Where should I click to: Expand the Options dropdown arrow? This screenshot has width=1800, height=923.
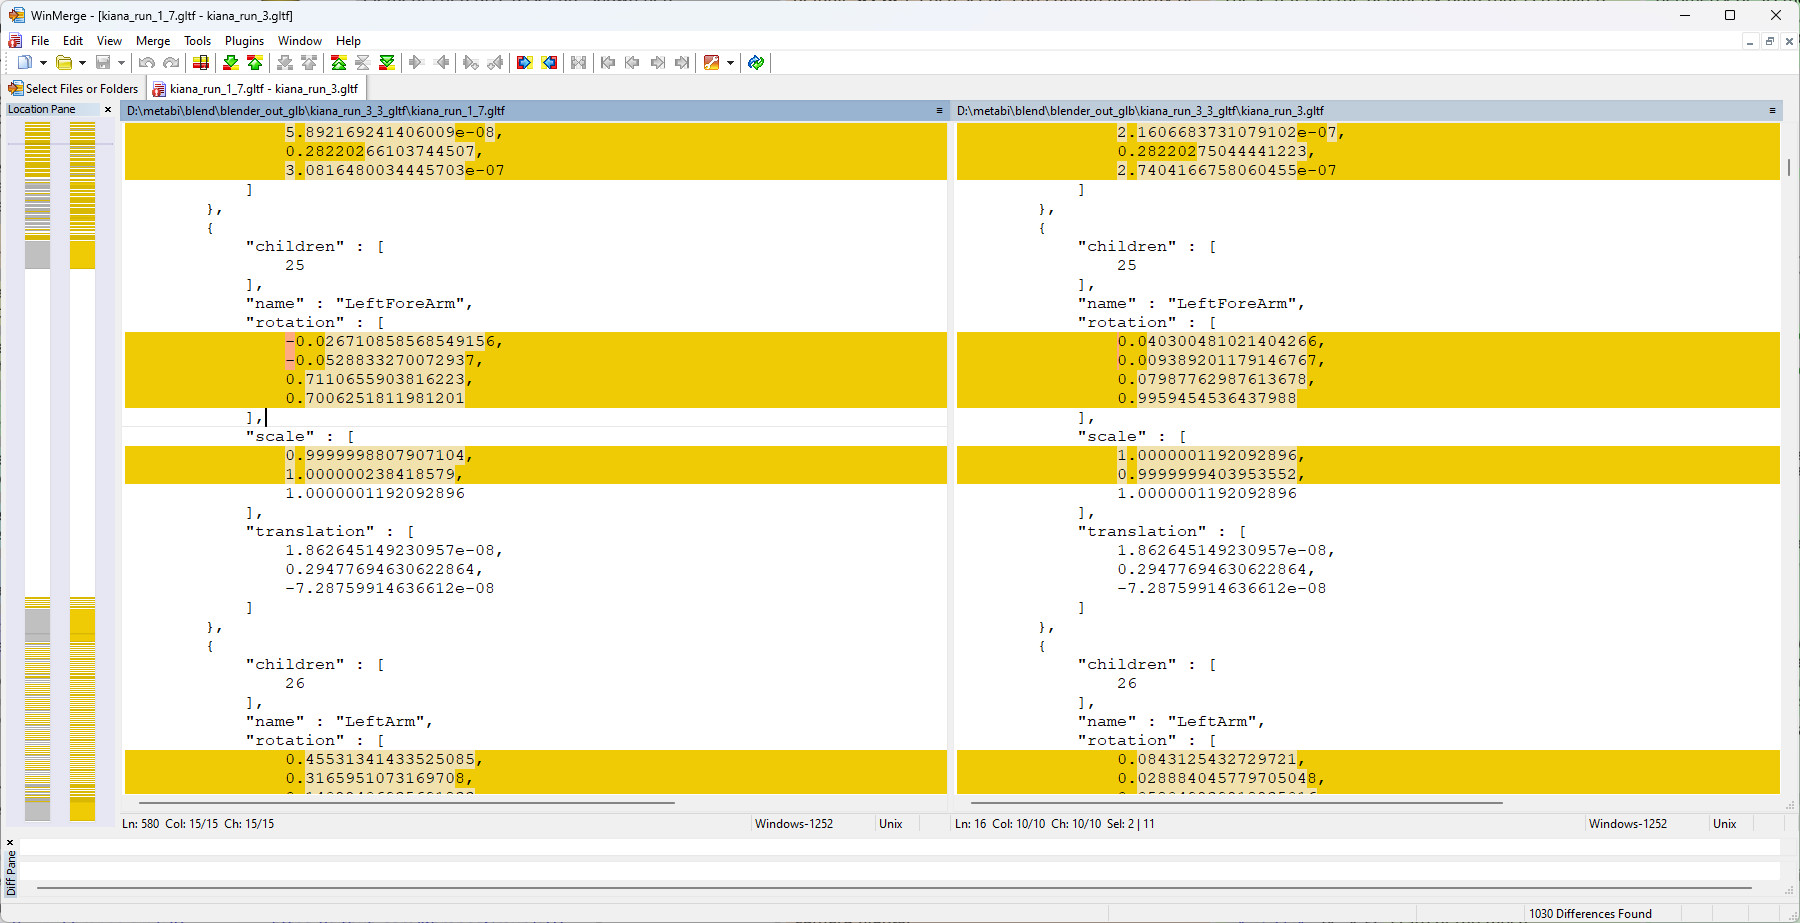(x=730, y=63)
